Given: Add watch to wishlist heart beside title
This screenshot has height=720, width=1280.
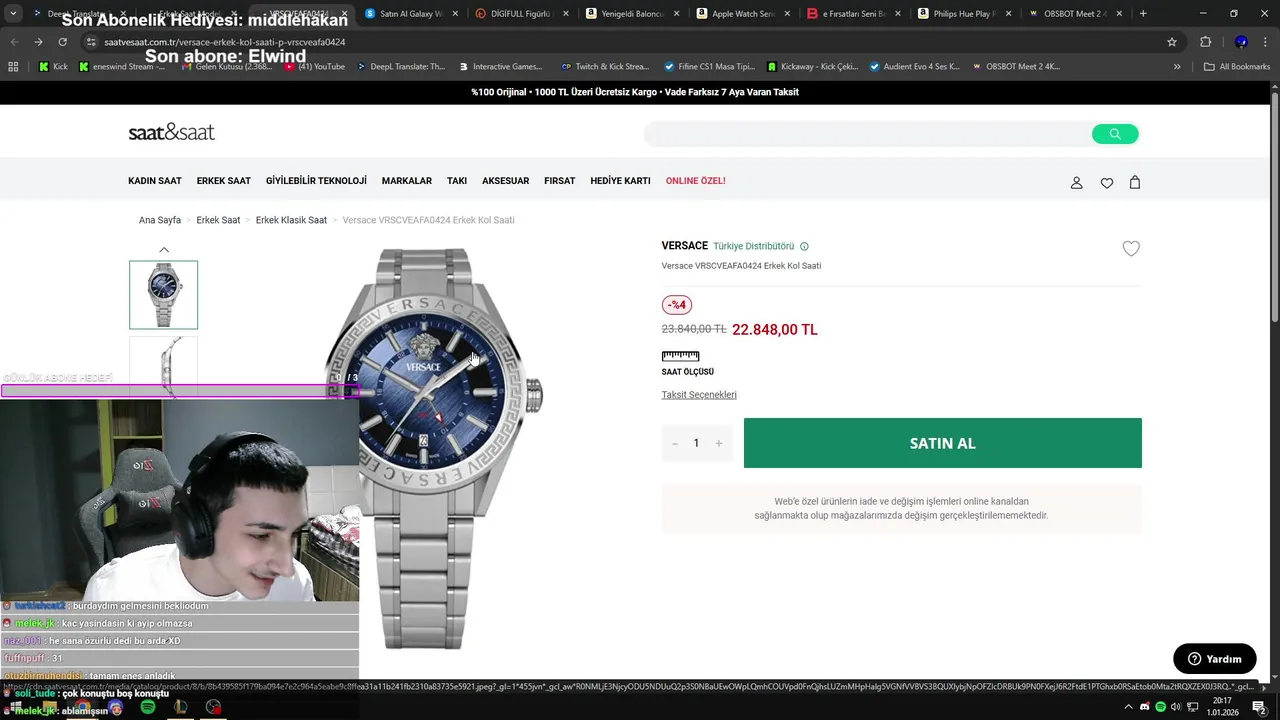Looking at the screenshot, I should [1131, 249].
